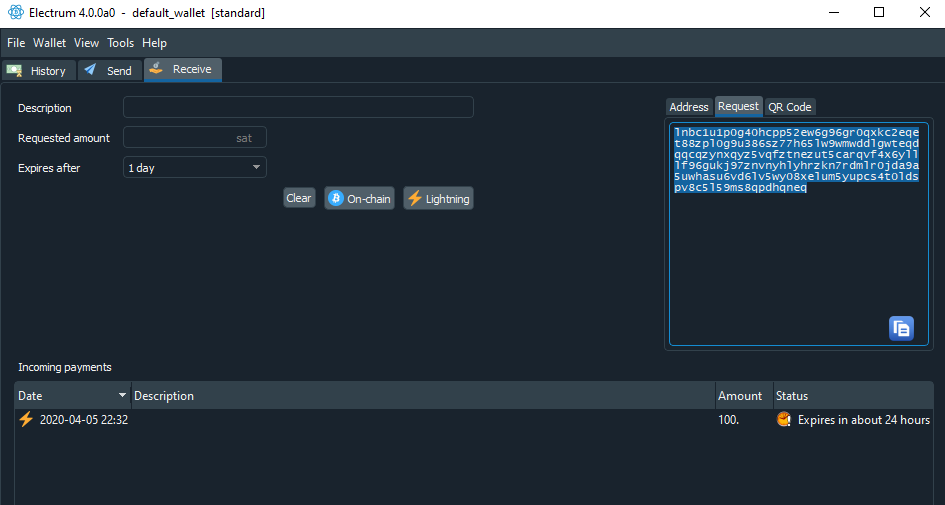Open the View menu

[86, 43]
